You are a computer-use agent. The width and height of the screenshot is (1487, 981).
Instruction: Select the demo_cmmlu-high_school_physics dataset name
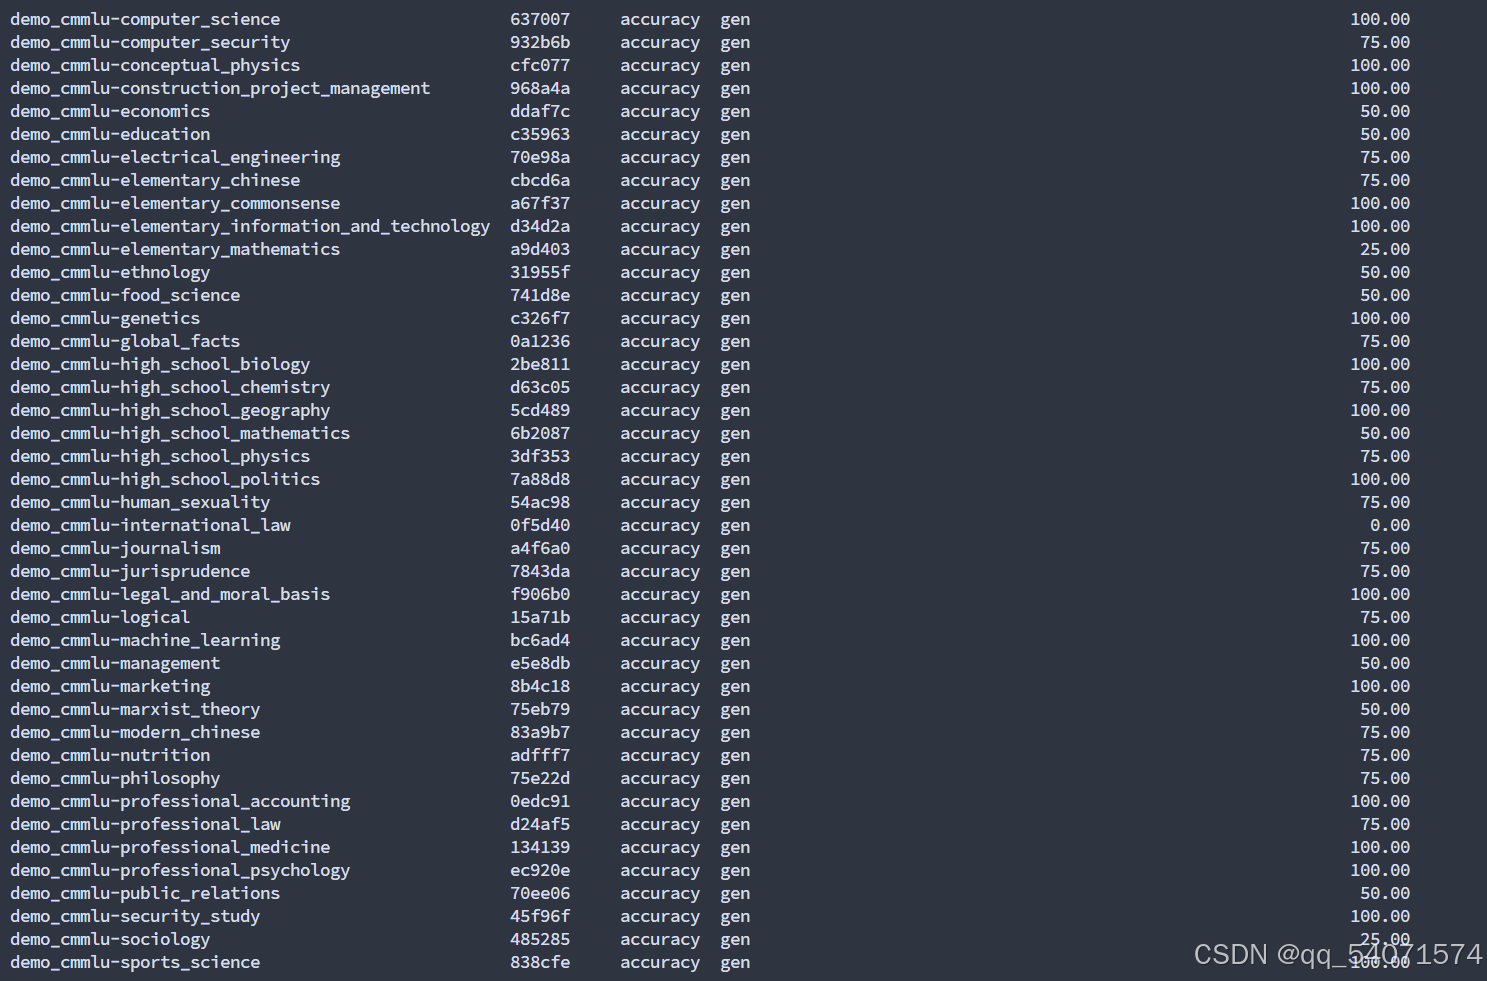coord(159,456)
